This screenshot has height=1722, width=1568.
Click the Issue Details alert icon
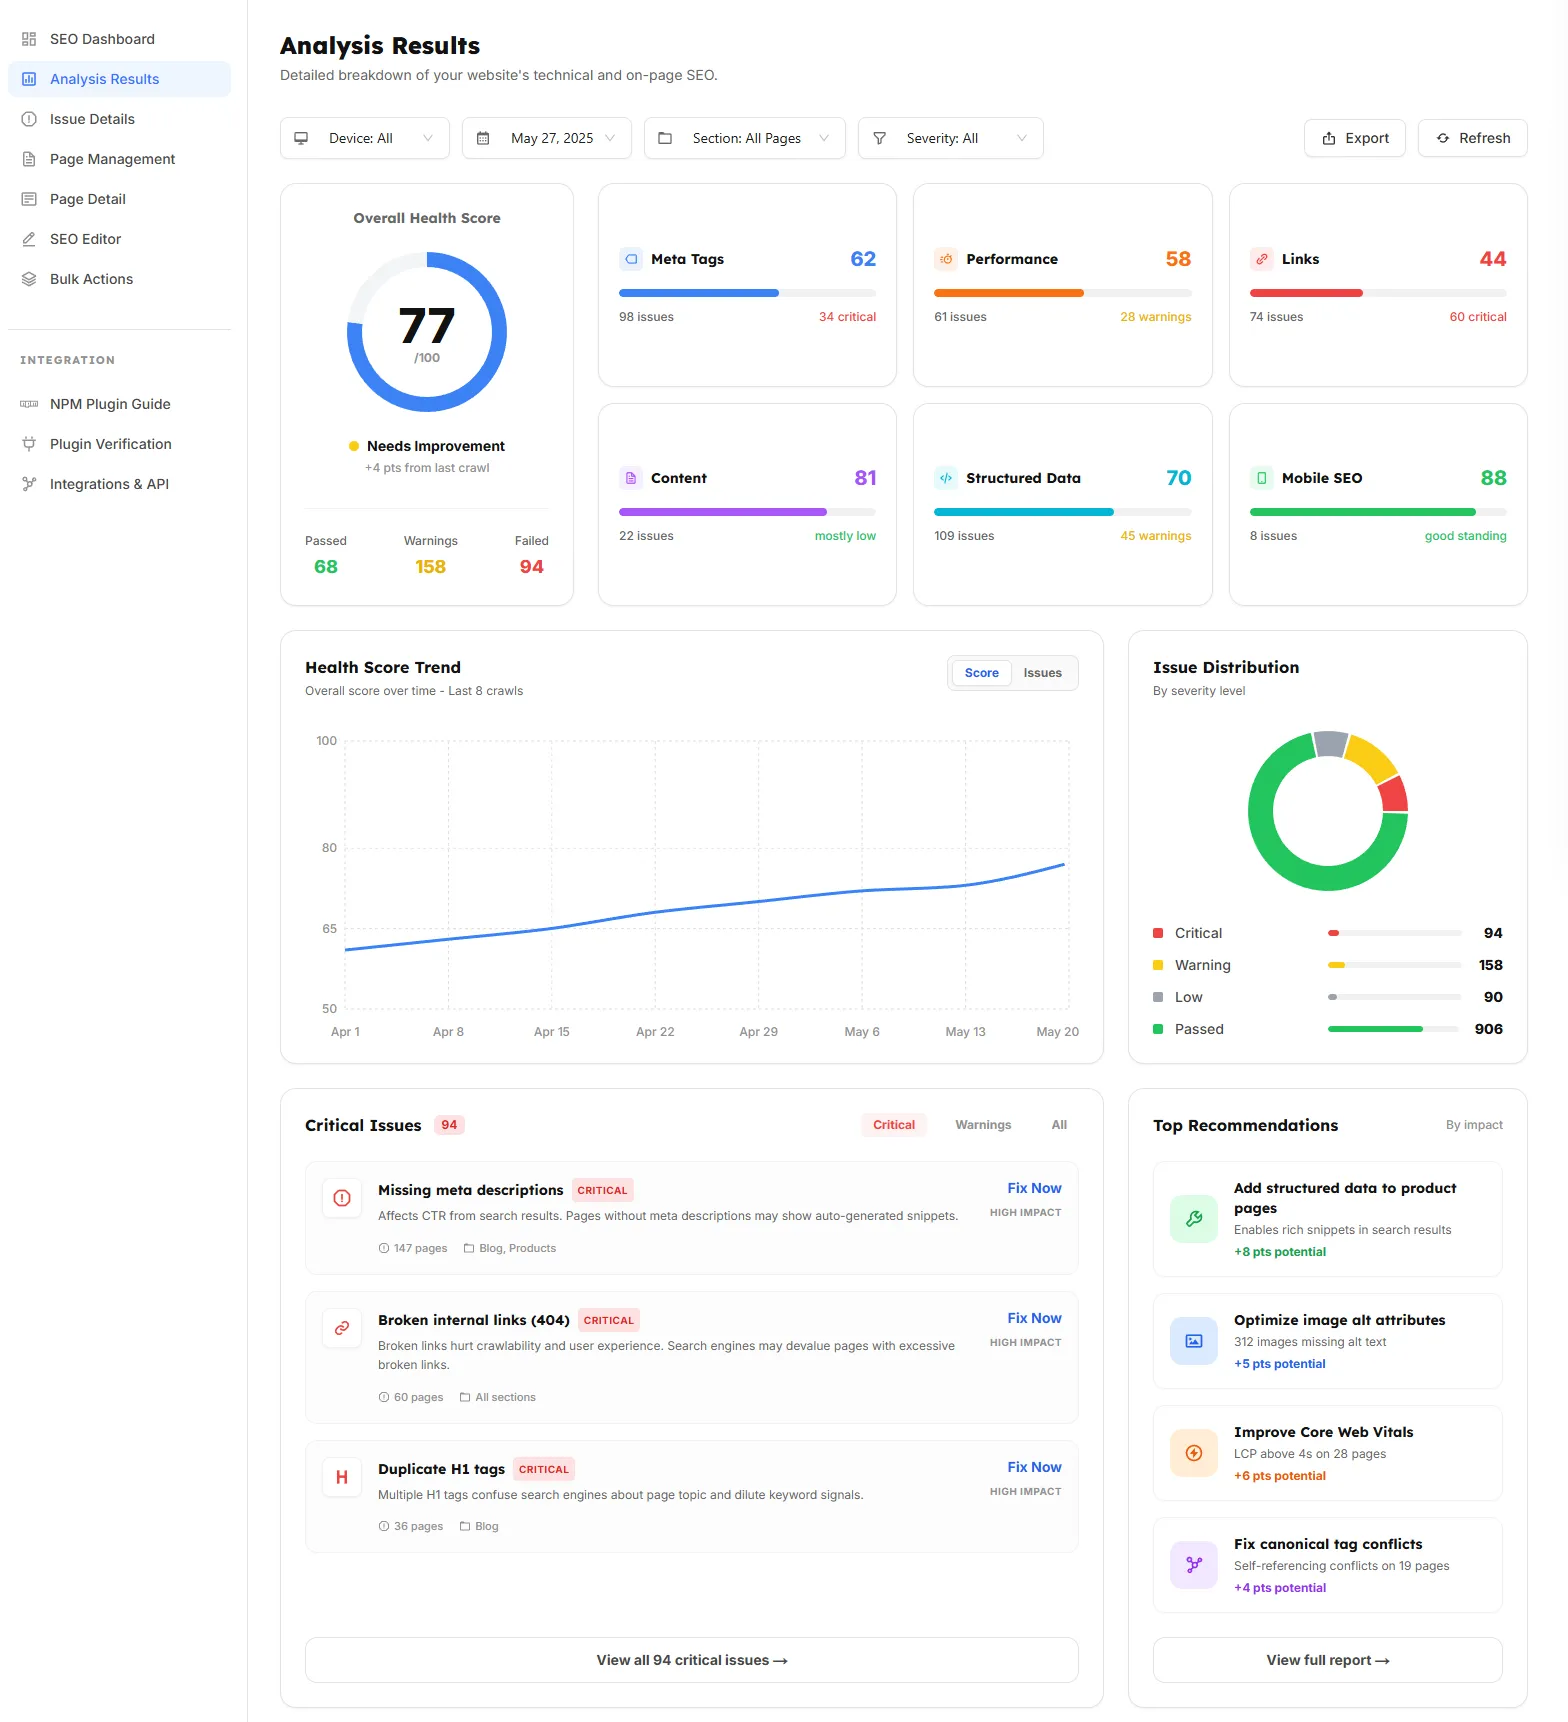(x=29, y=119)
